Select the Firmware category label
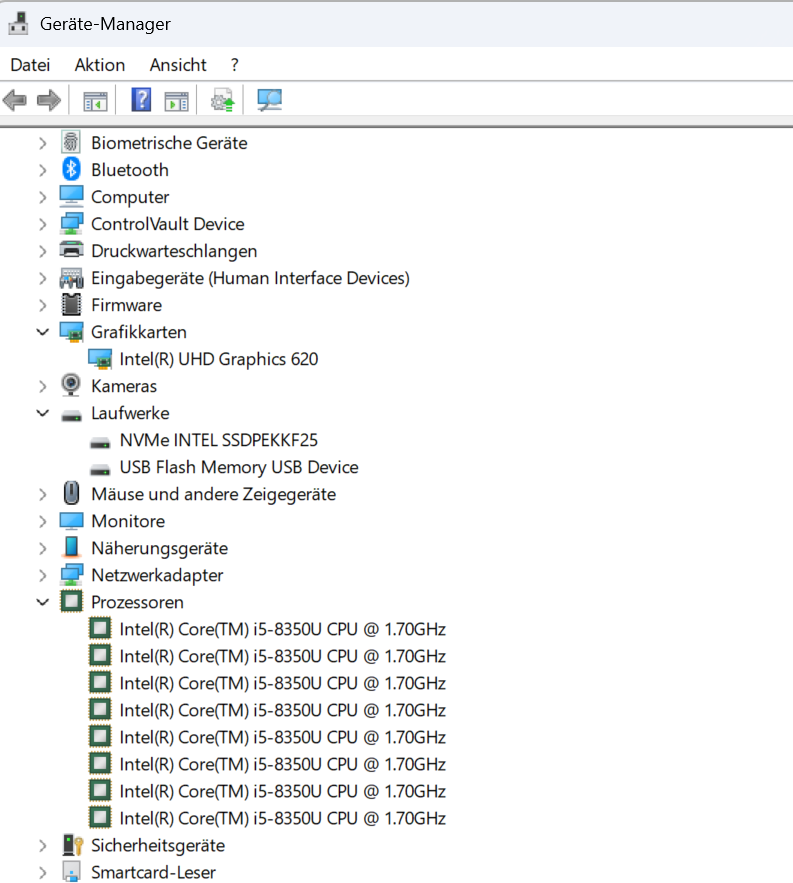Viewport: 793px width, 883px height. pos(126,305)
